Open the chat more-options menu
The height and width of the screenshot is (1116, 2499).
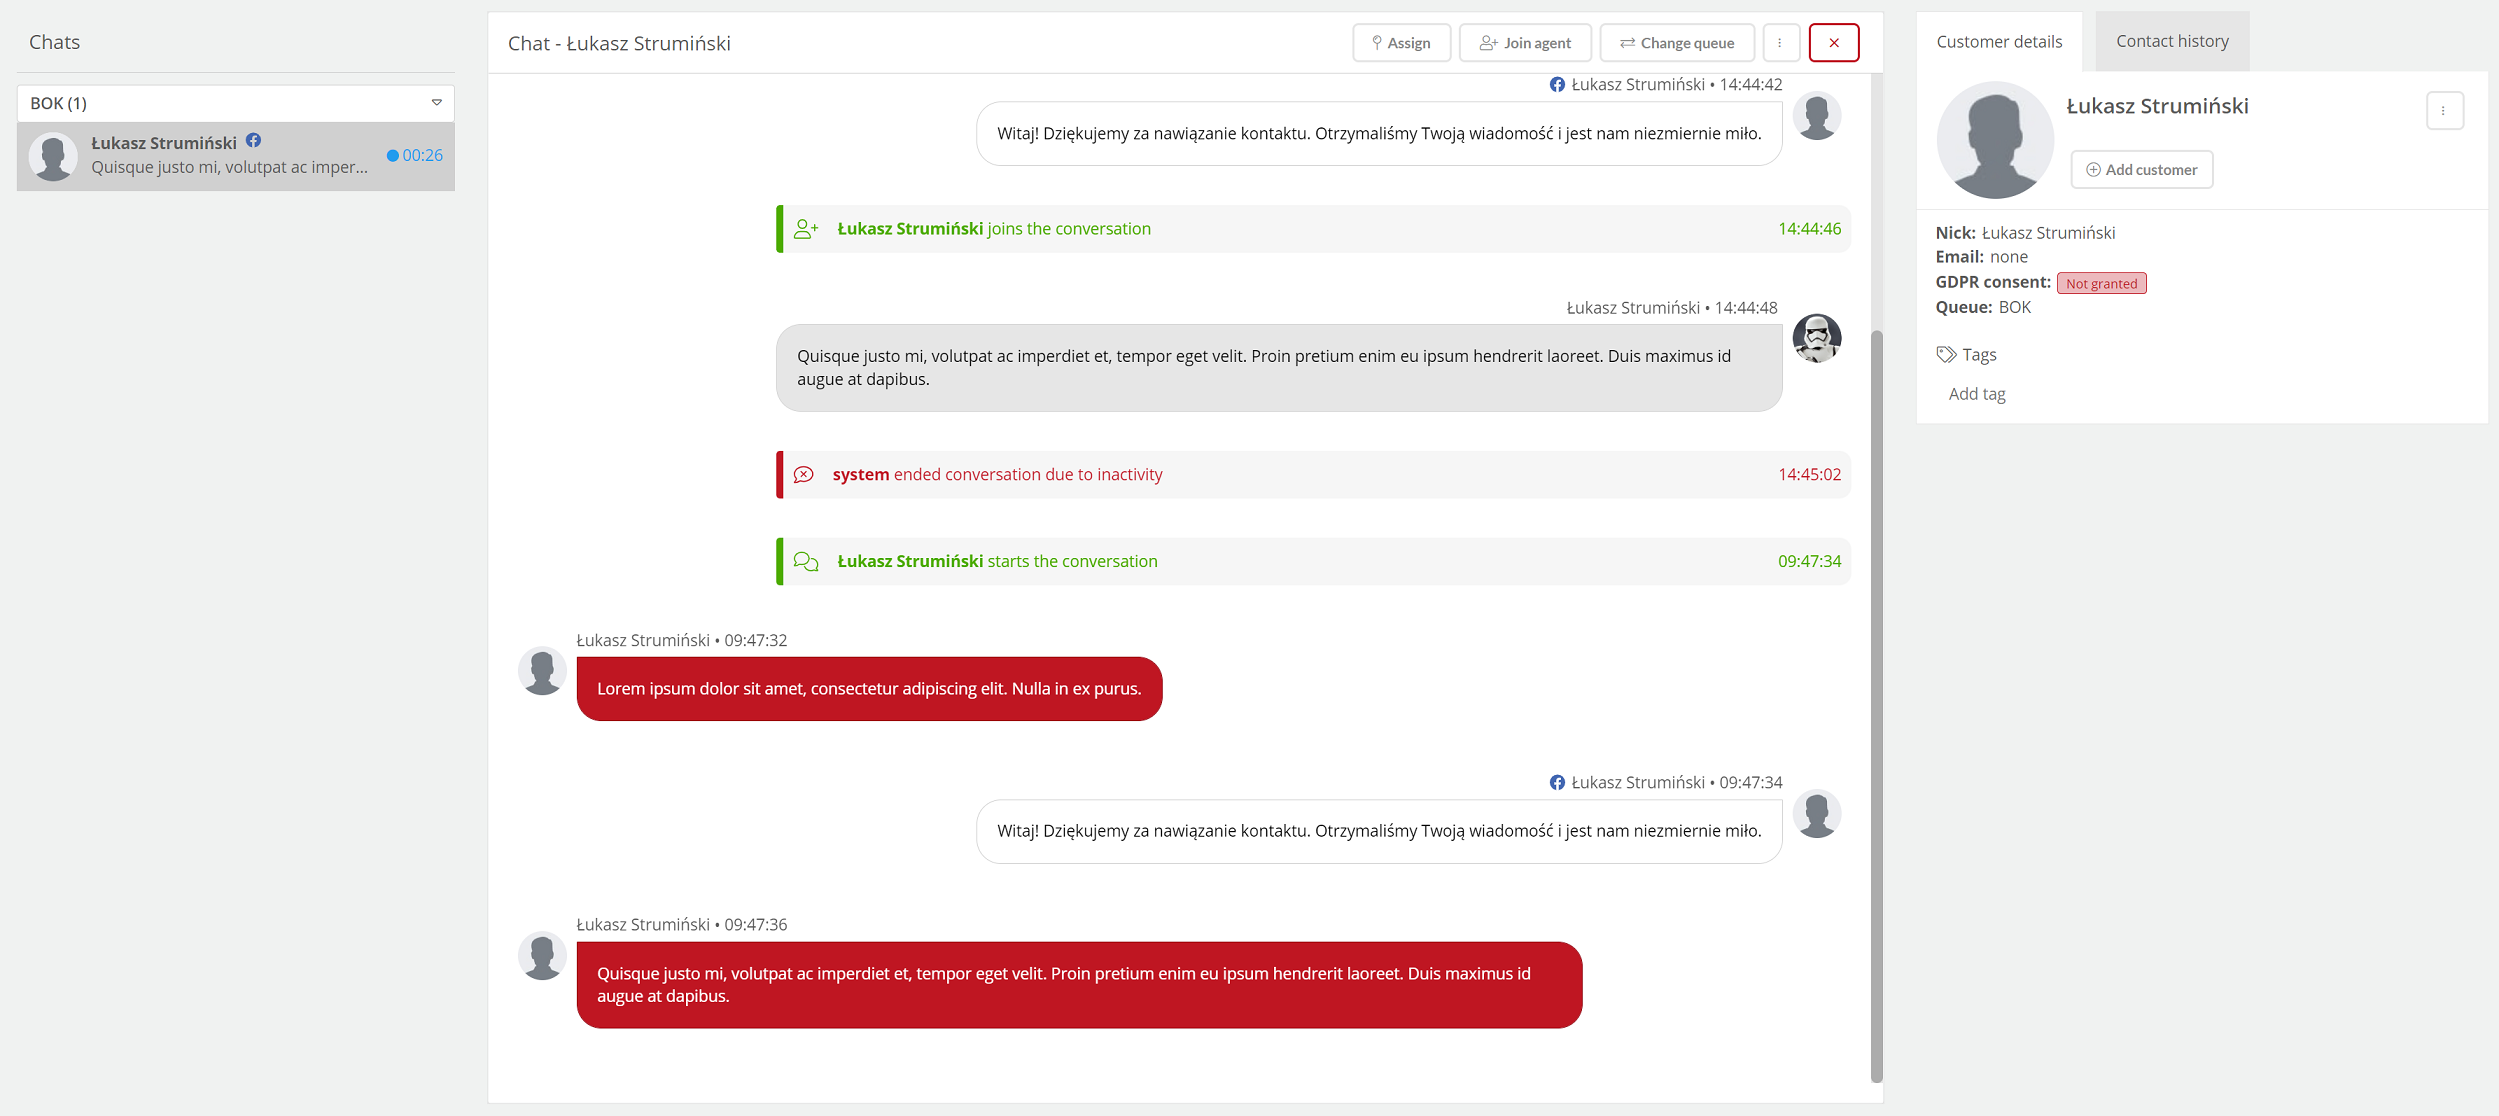coord(1780,43)
